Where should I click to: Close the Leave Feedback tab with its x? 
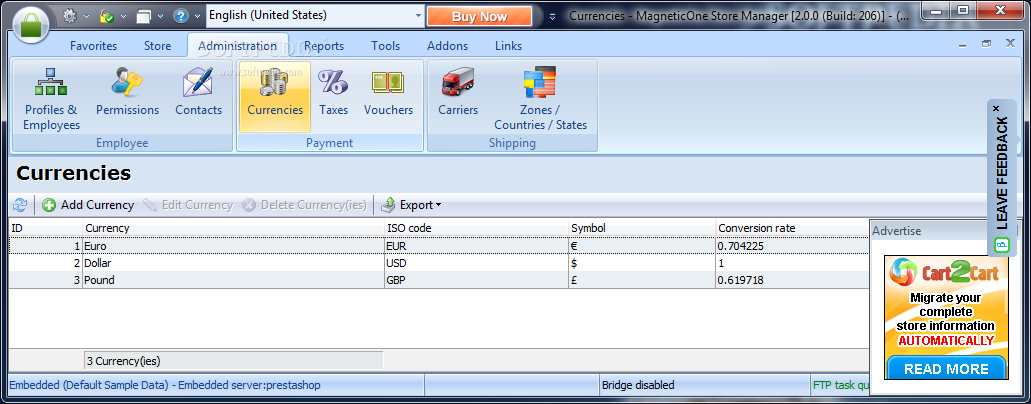pos(996,108)
